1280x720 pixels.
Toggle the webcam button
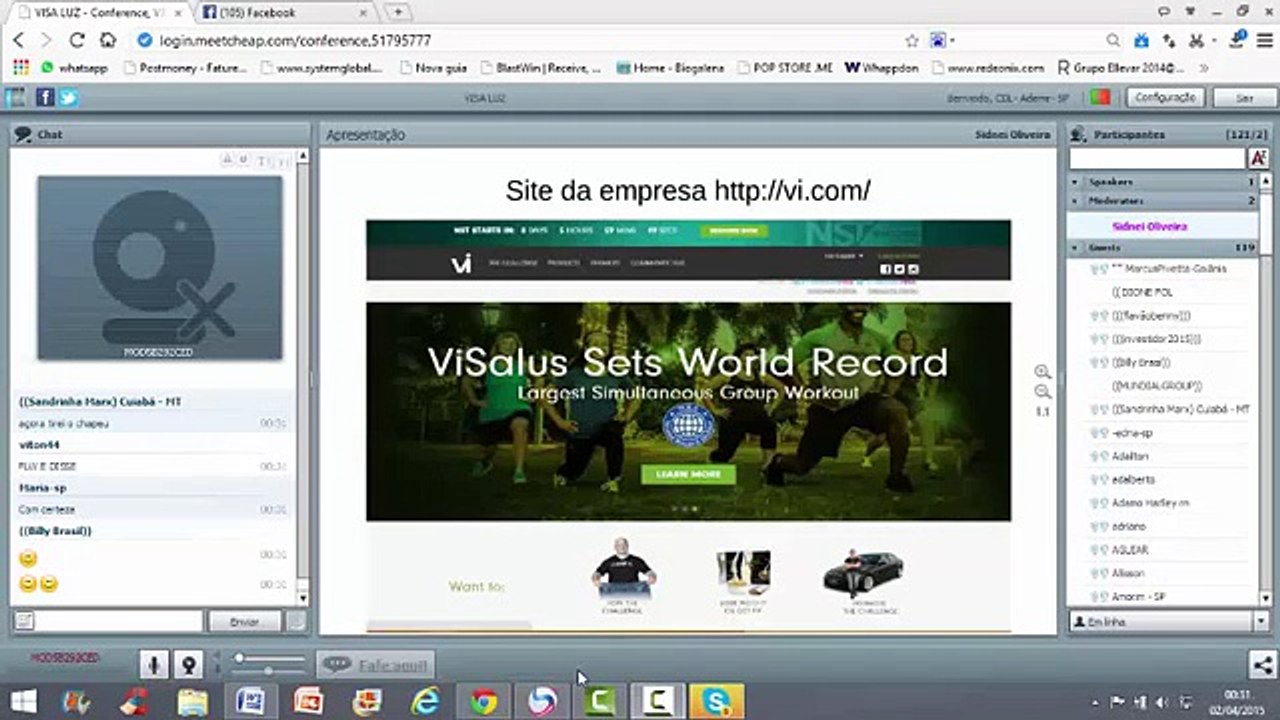(187, 664)
